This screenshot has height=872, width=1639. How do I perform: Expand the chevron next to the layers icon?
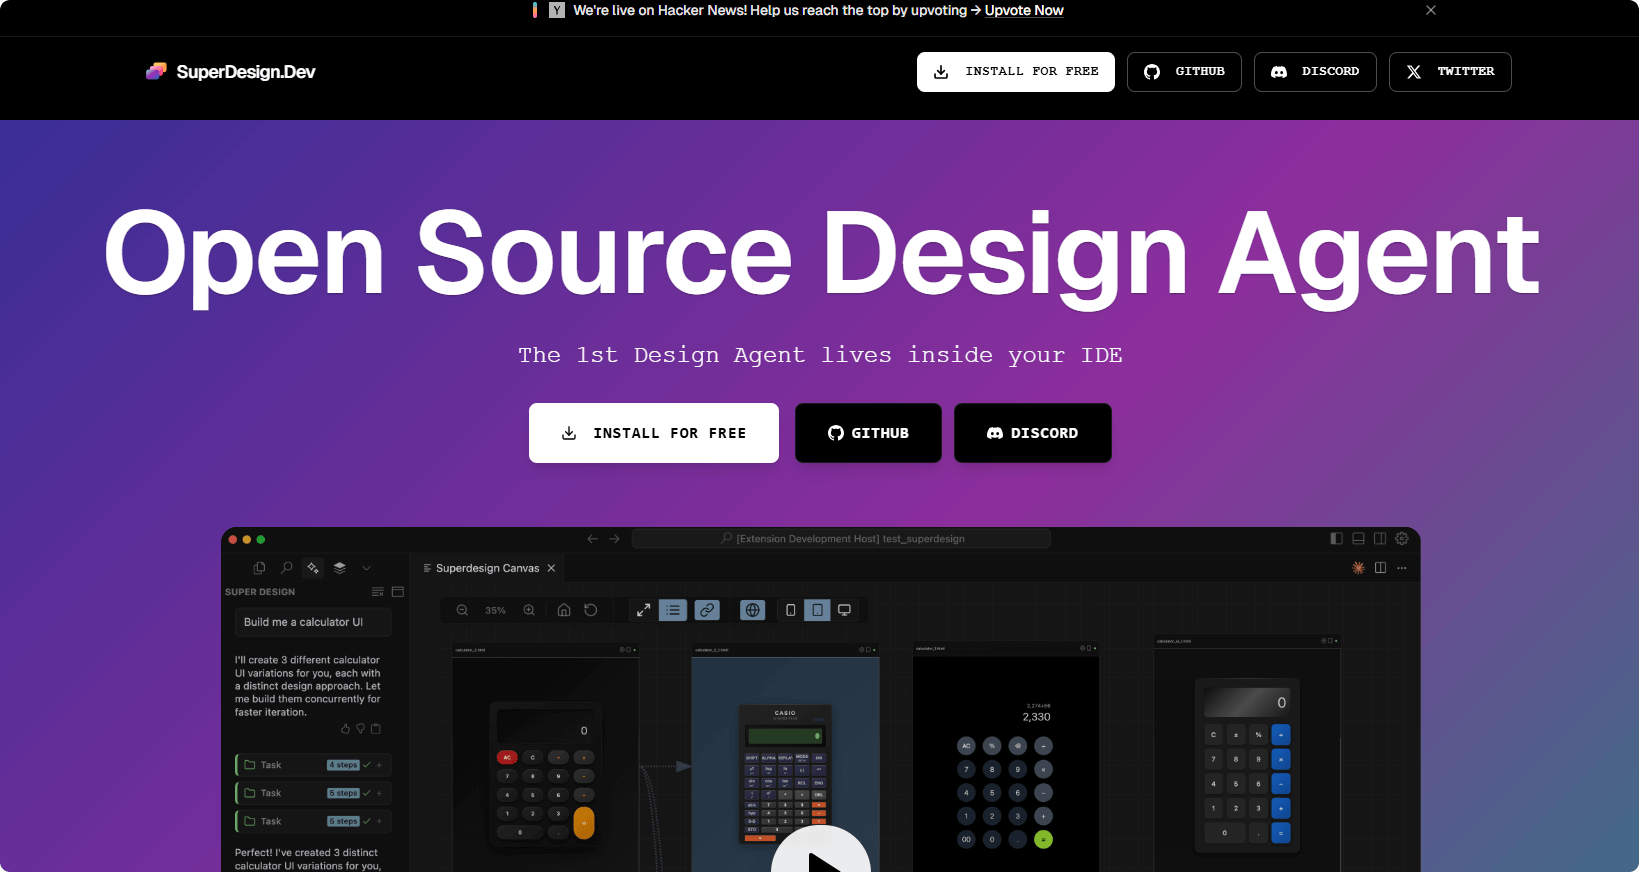(366, 568)
